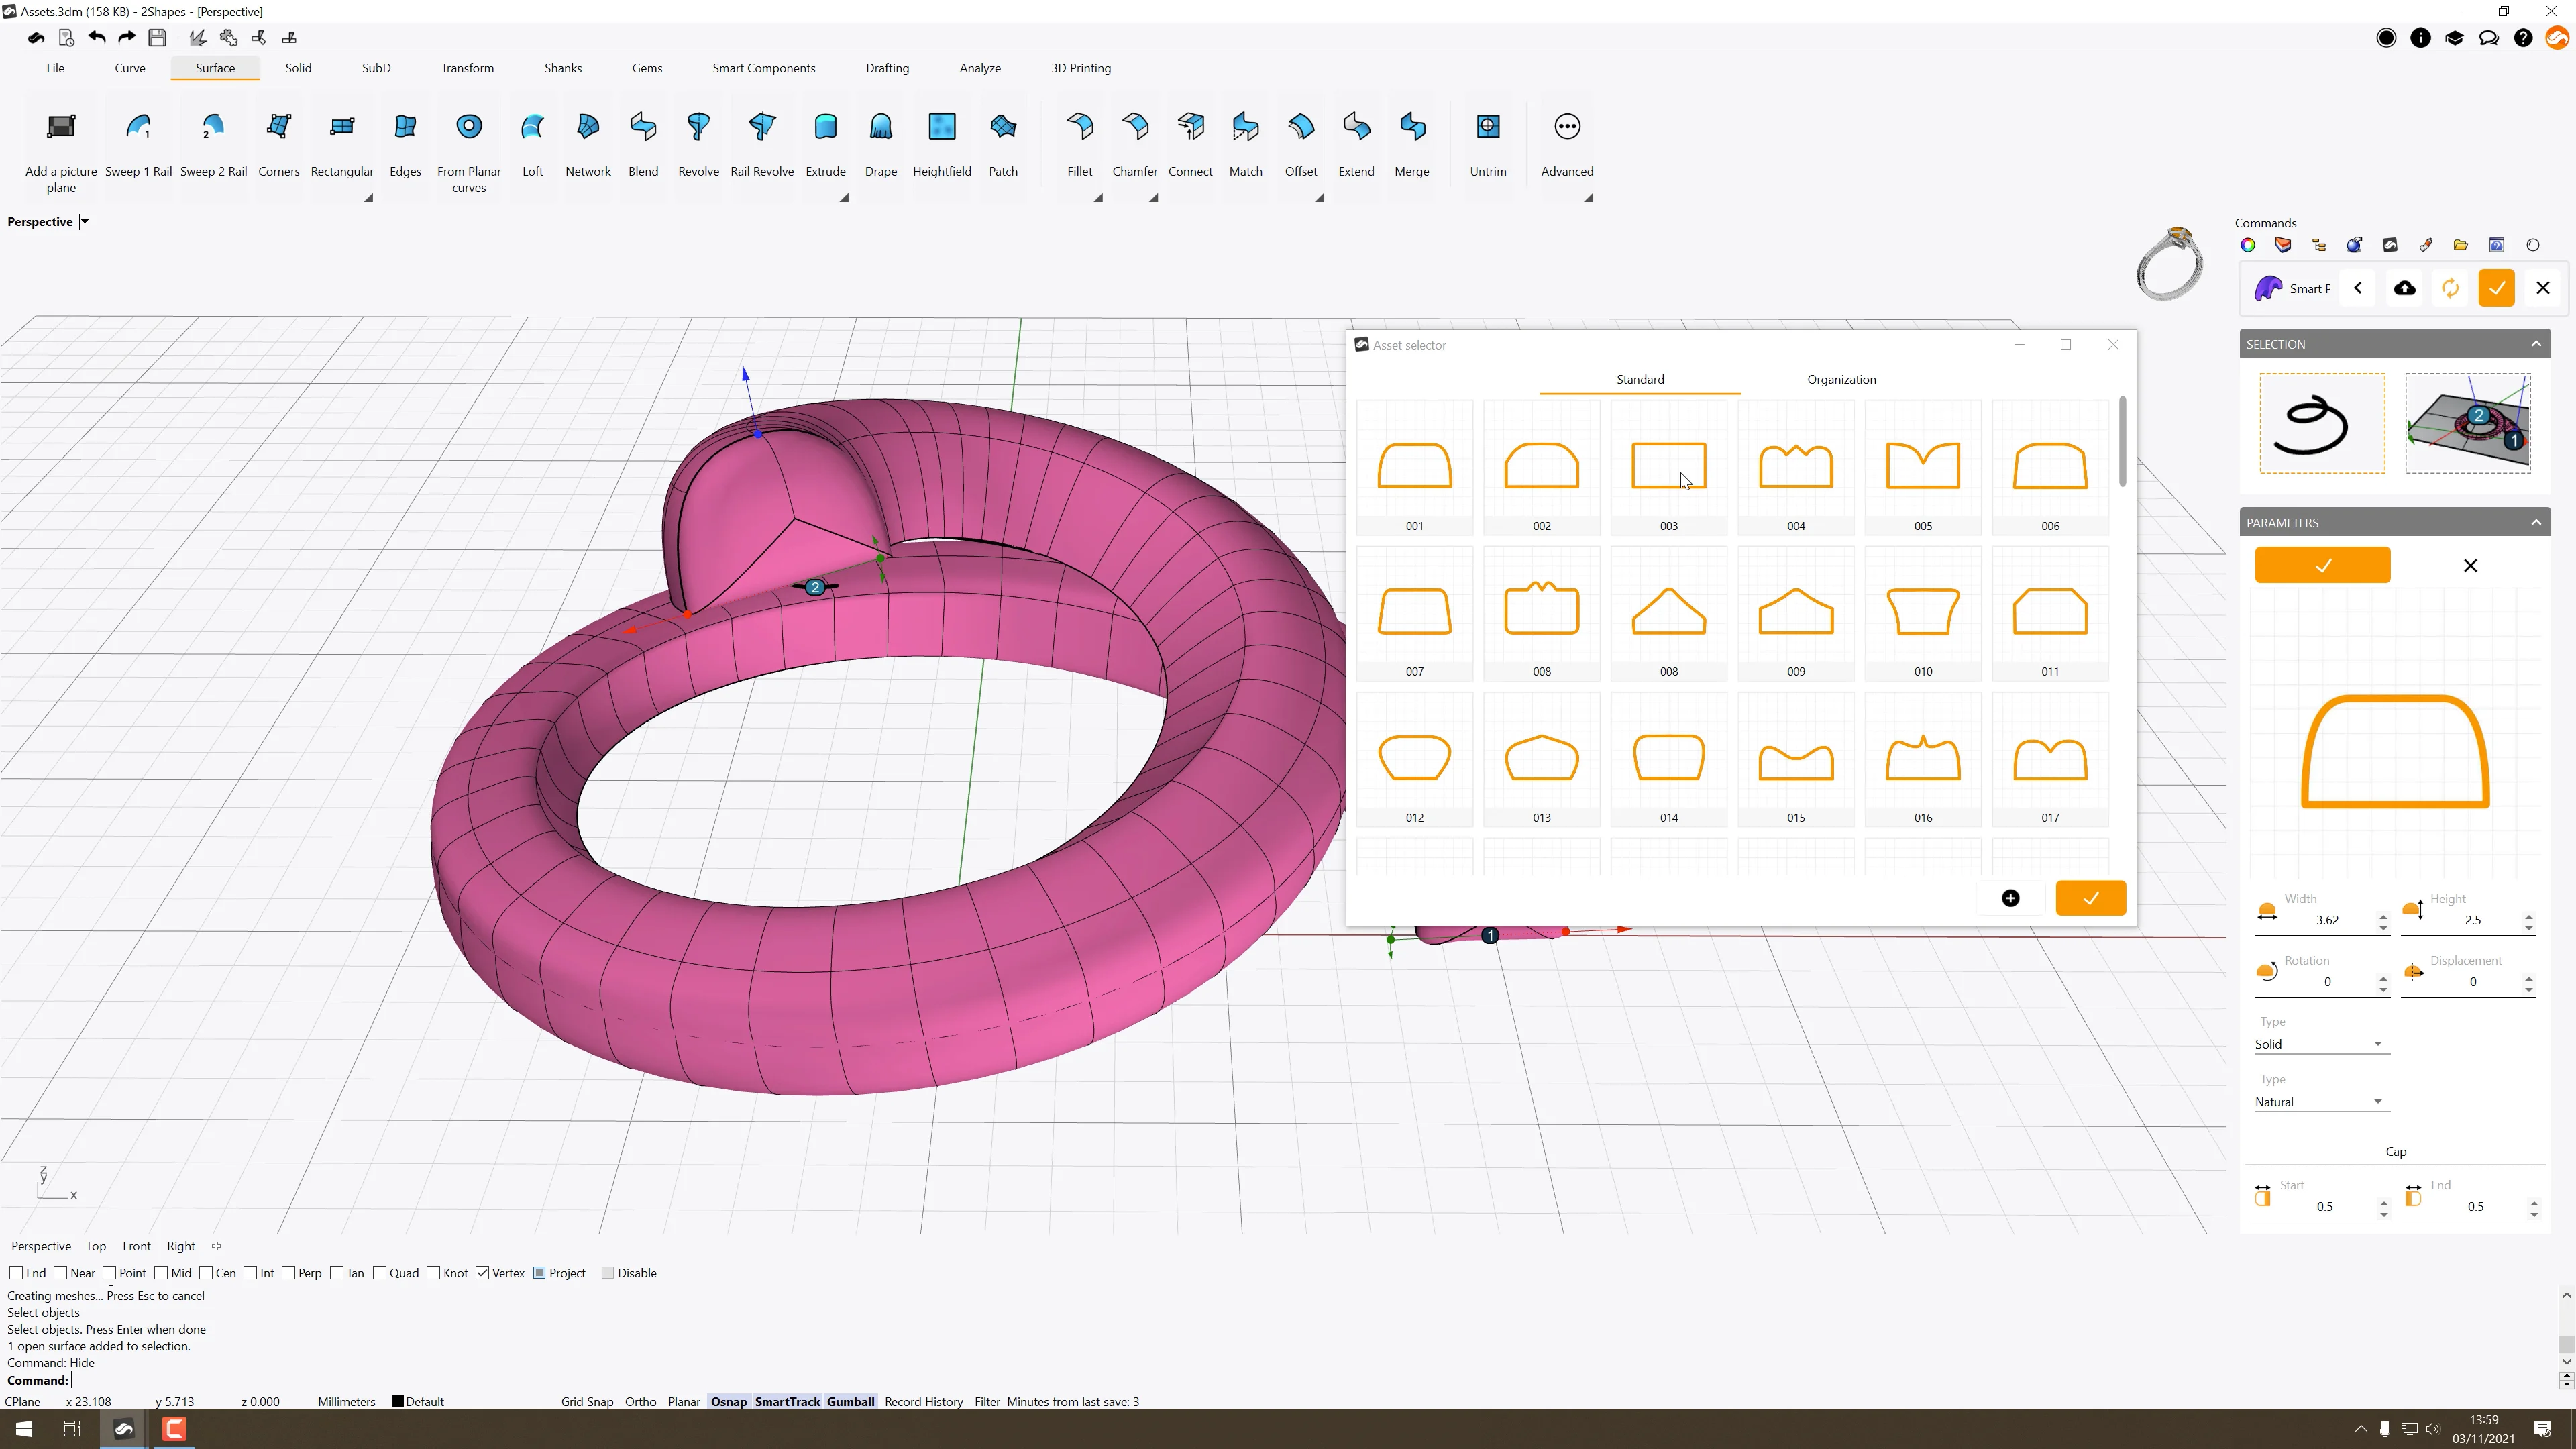Click the Add a picture plane tool
Image resolution: width=2576 pixels, height=1449 pixels.
point(61,152)
